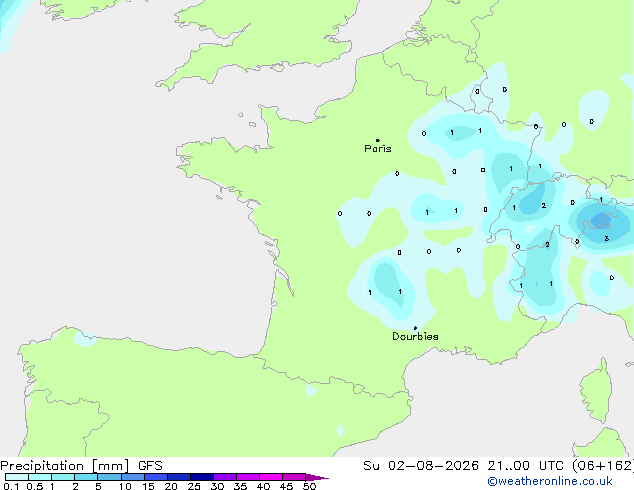Click the Precipitation [mm] title text

point(65,466)
